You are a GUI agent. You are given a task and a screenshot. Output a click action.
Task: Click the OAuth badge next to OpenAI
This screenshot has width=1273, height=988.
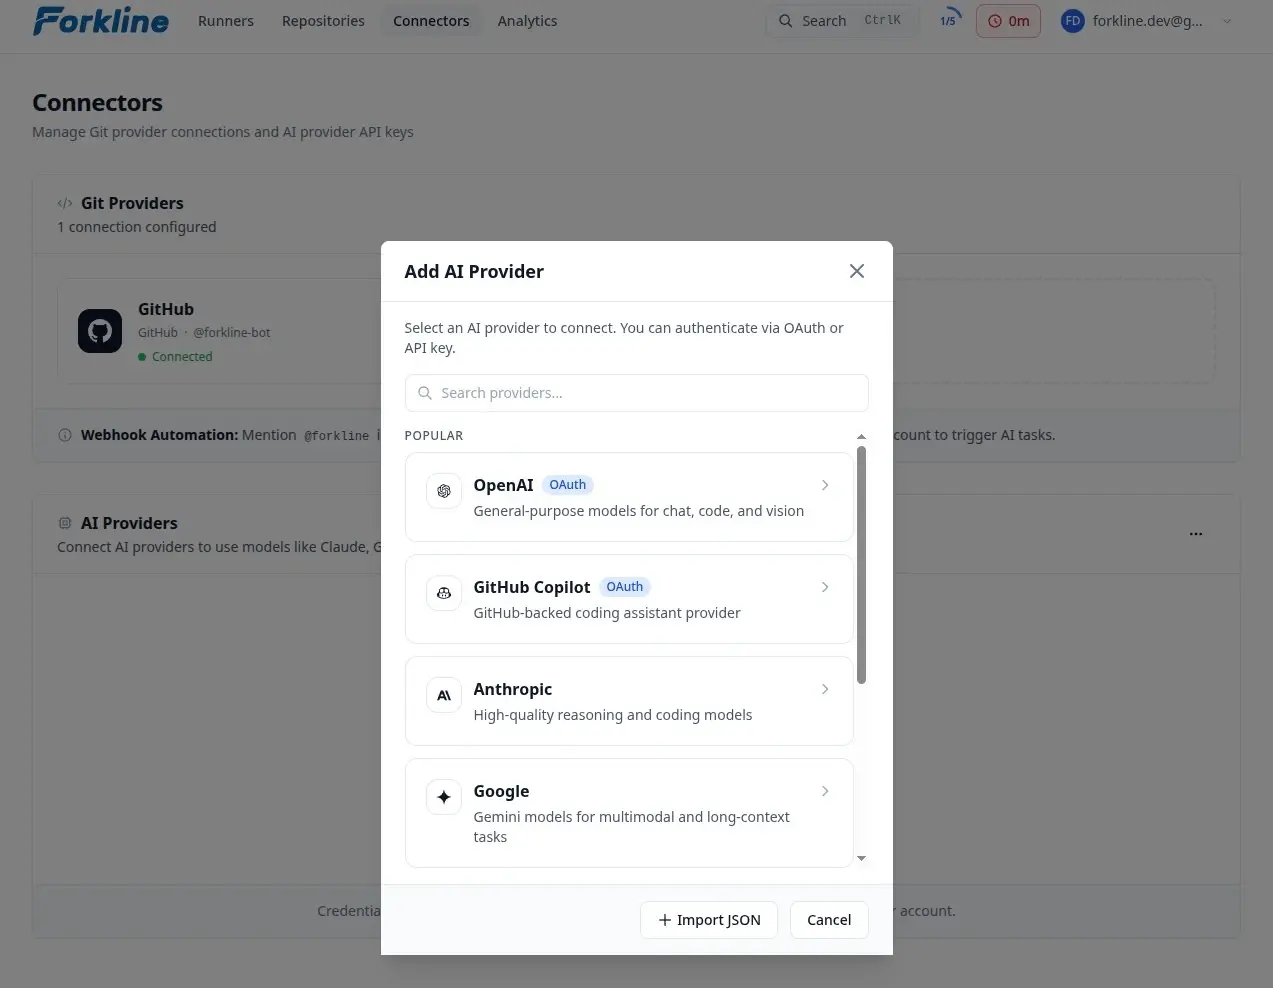568,485
